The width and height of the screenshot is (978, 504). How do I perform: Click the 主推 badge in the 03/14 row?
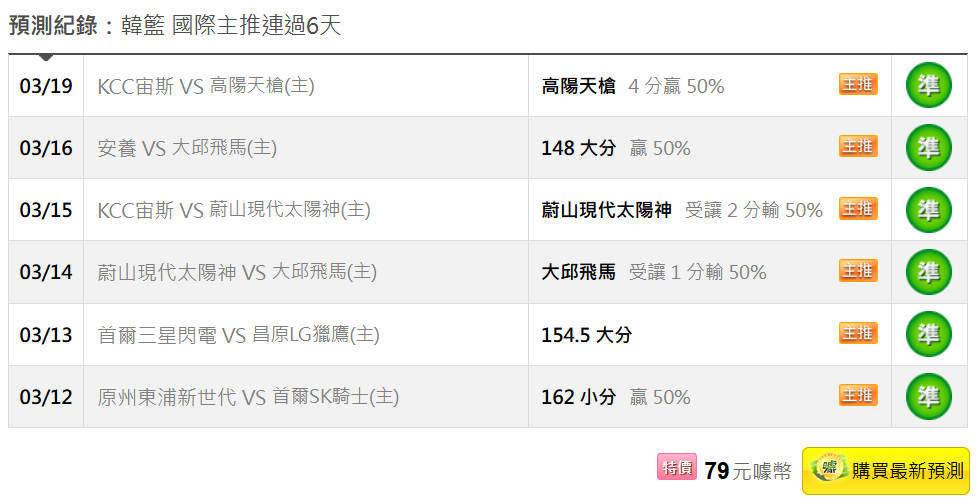tap(858, 271)
